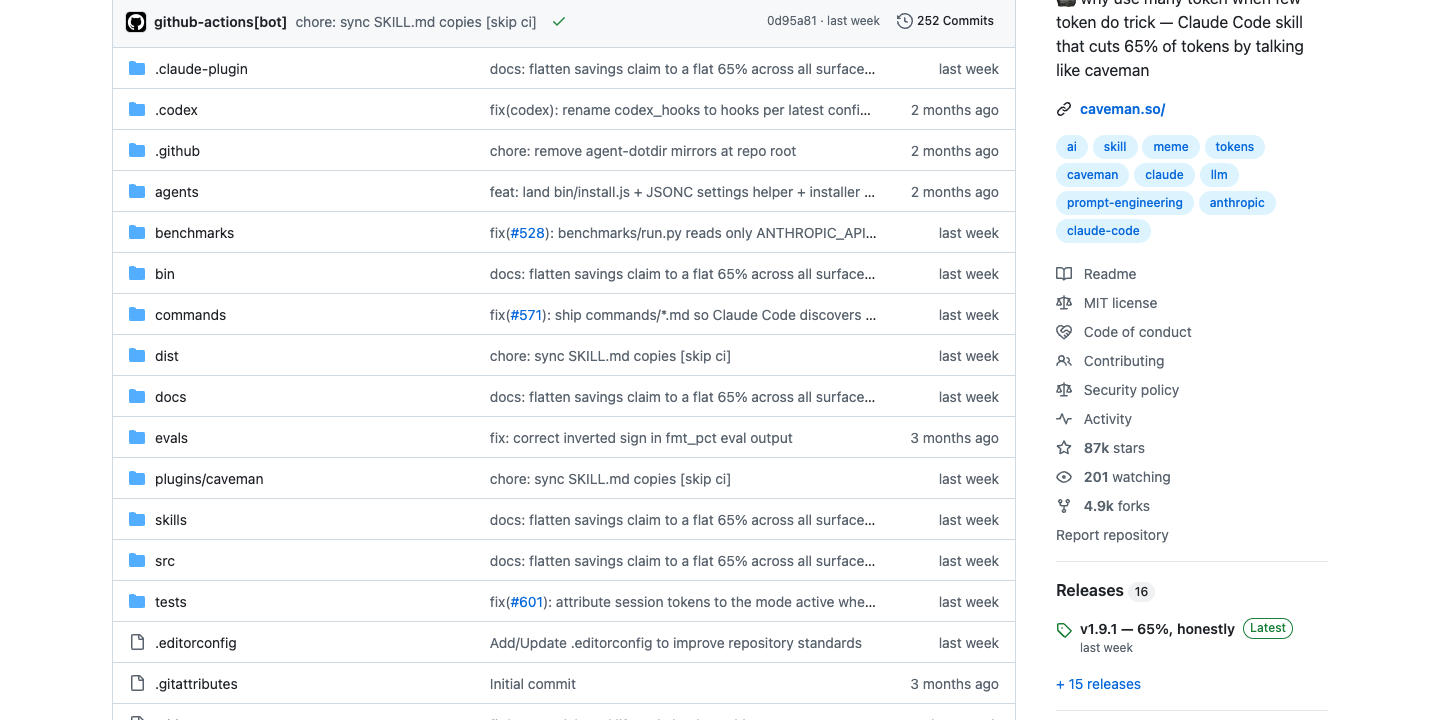Open .gitattributes 'Initial commit' message
This screenshot has height=720, width=1440.
tap(533, 684)
